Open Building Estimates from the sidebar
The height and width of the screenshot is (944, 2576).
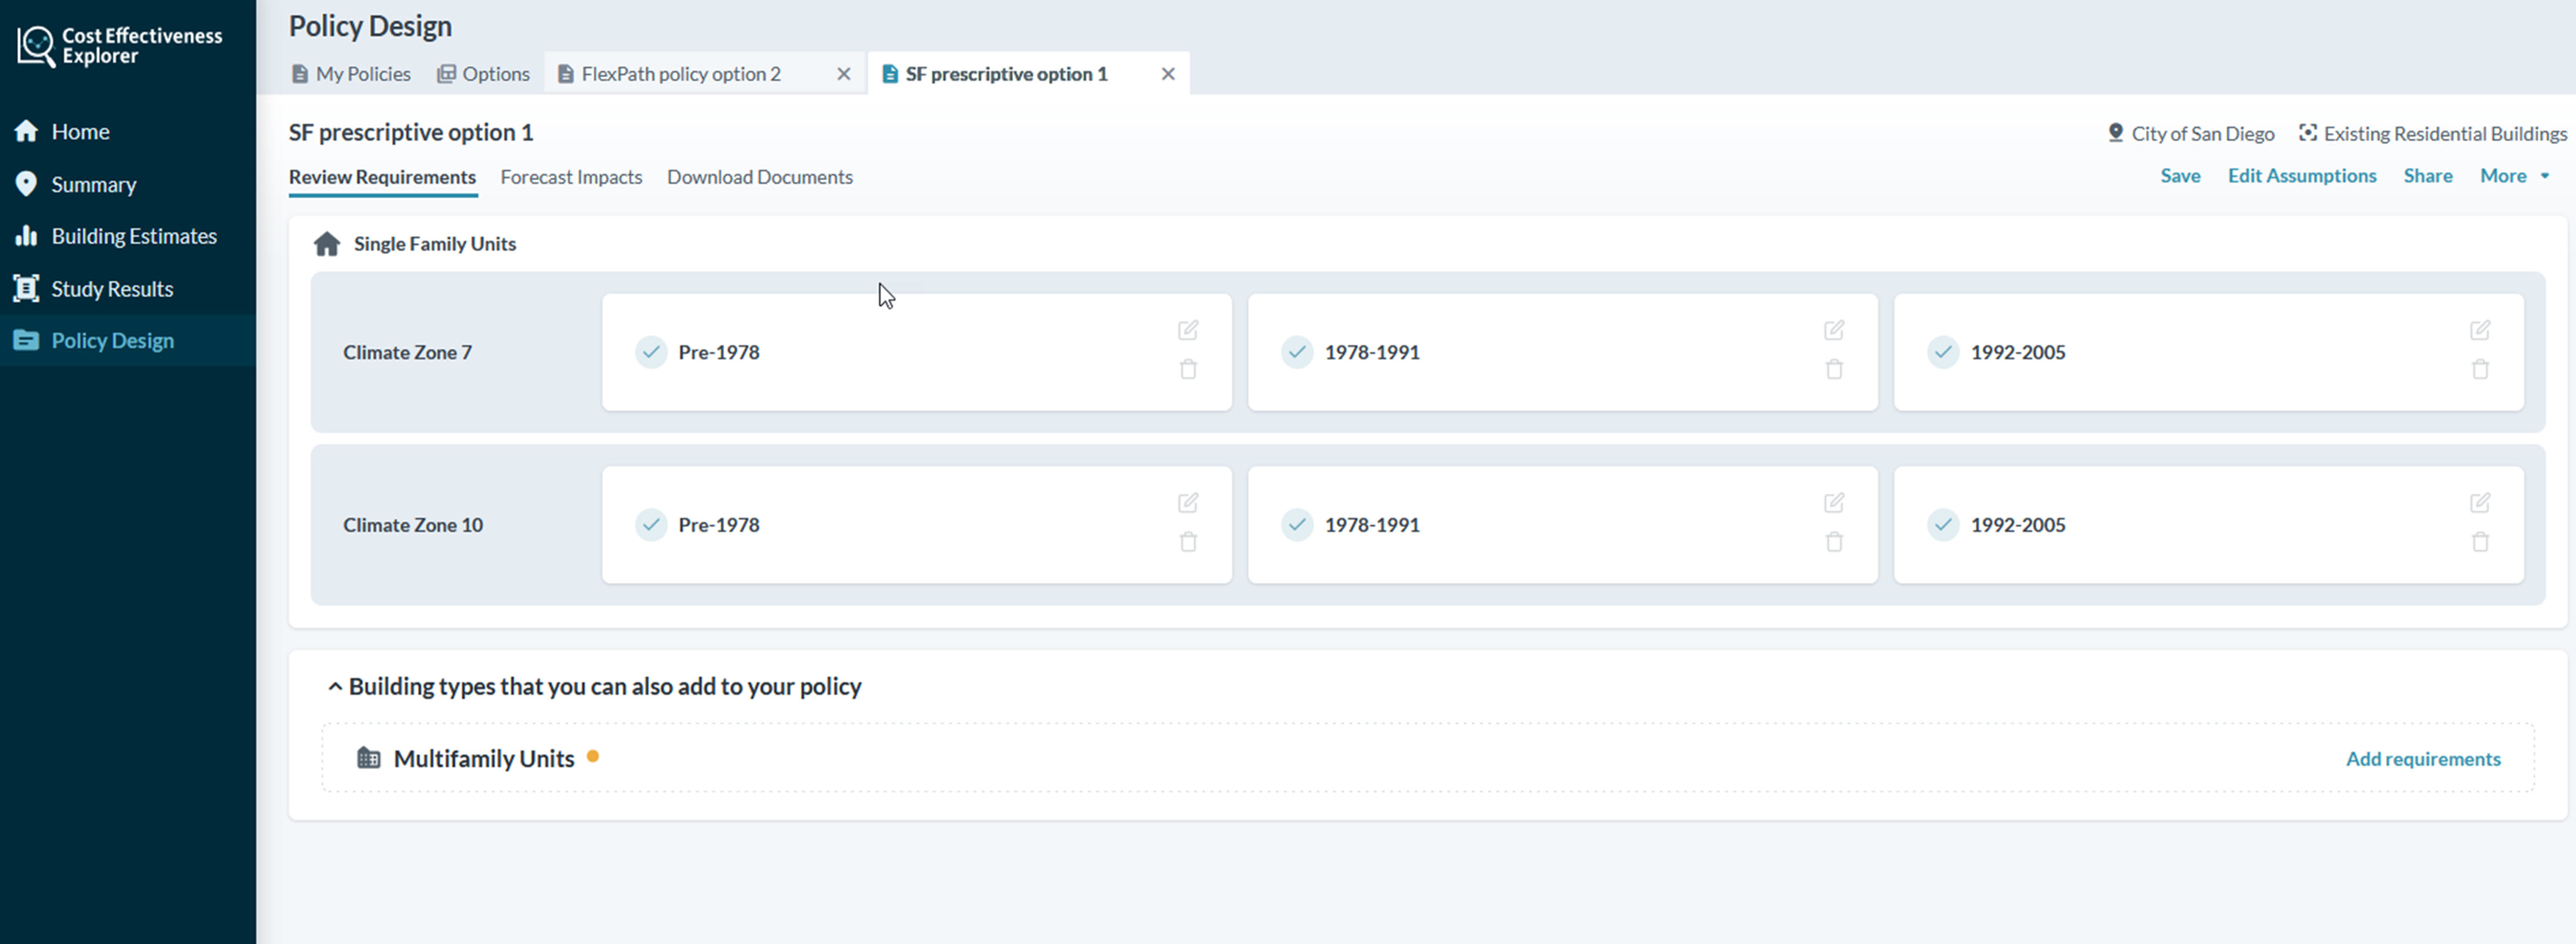tap(27, 236)
